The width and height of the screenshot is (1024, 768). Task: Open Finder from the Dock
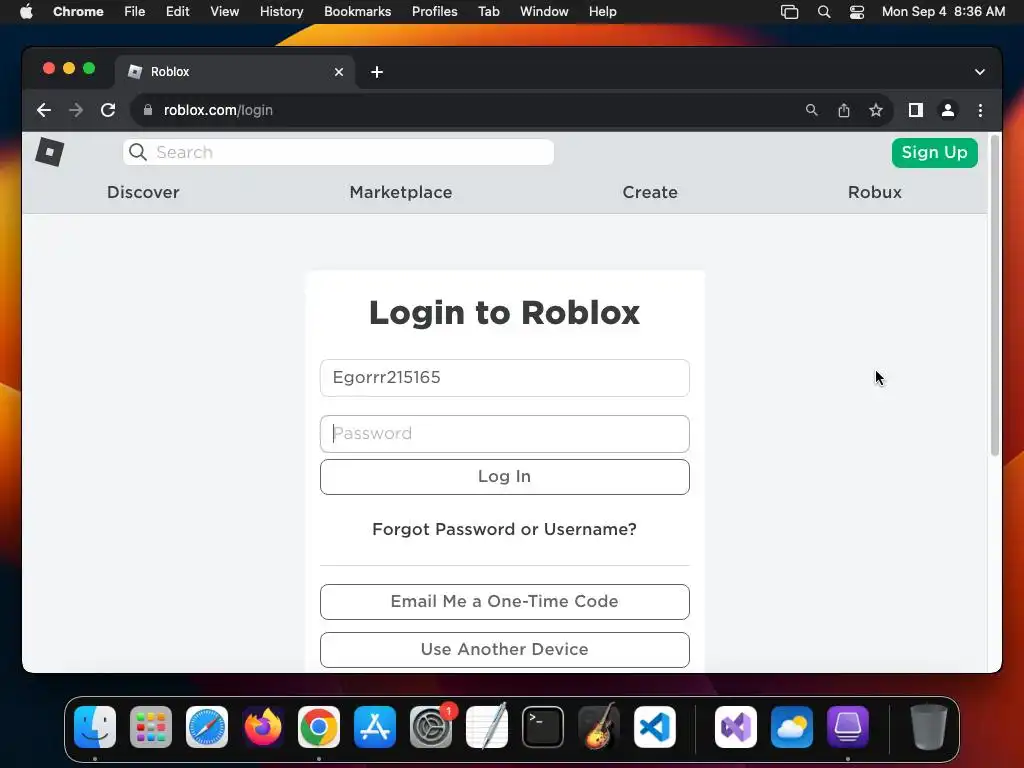(x=95, y=727)
